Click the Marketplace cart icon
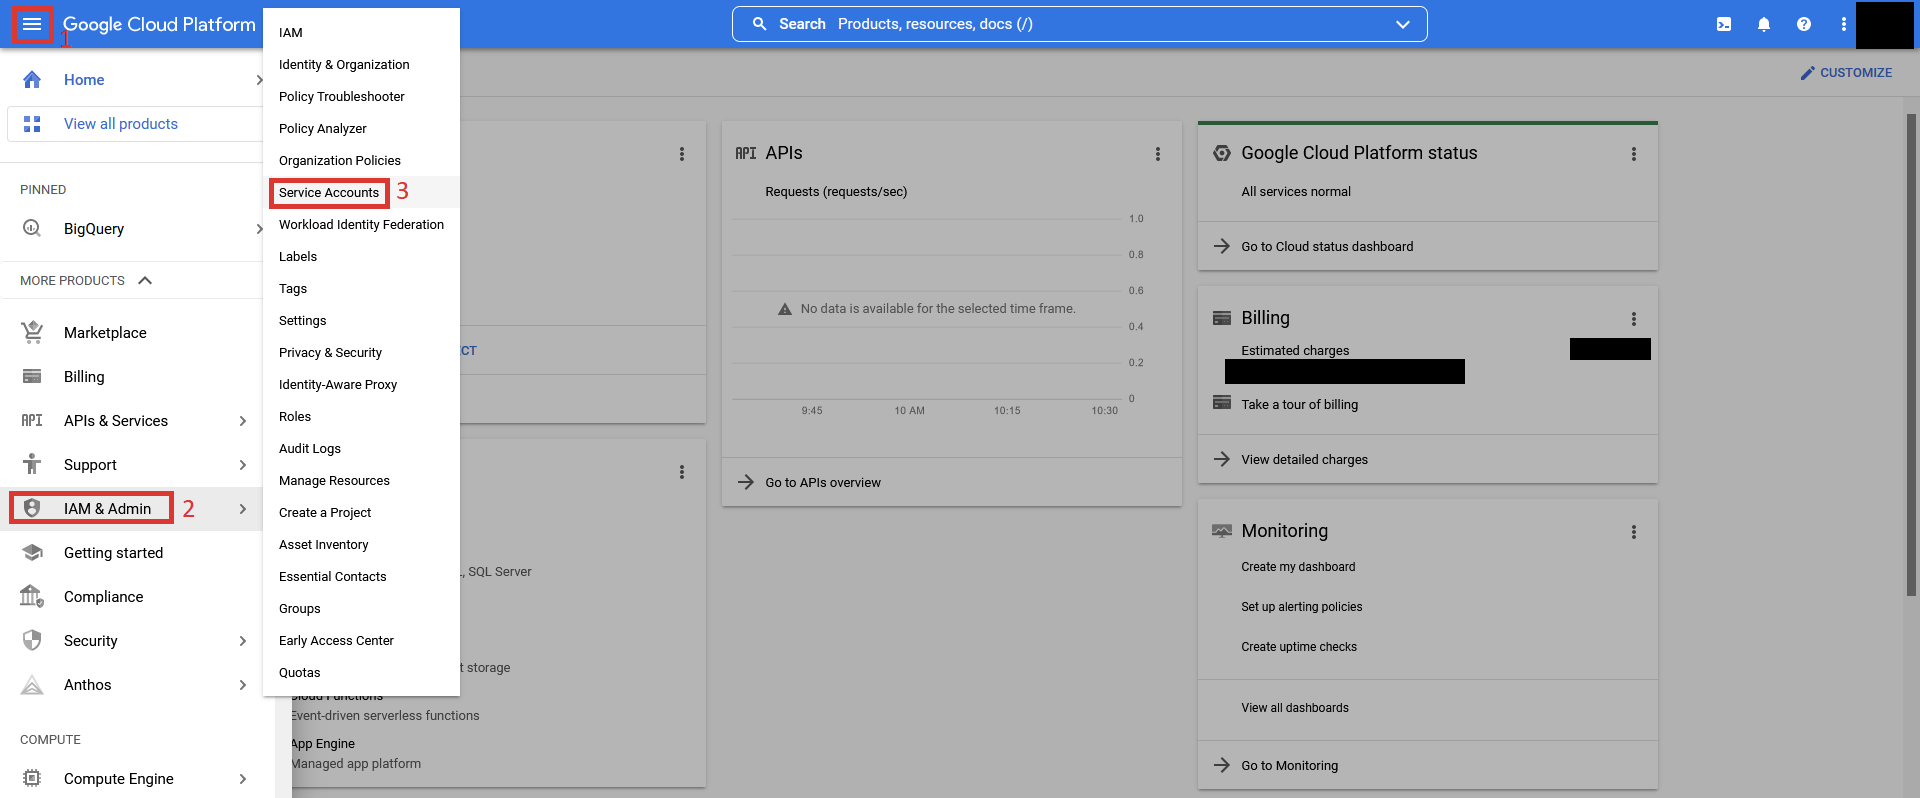 32,332
